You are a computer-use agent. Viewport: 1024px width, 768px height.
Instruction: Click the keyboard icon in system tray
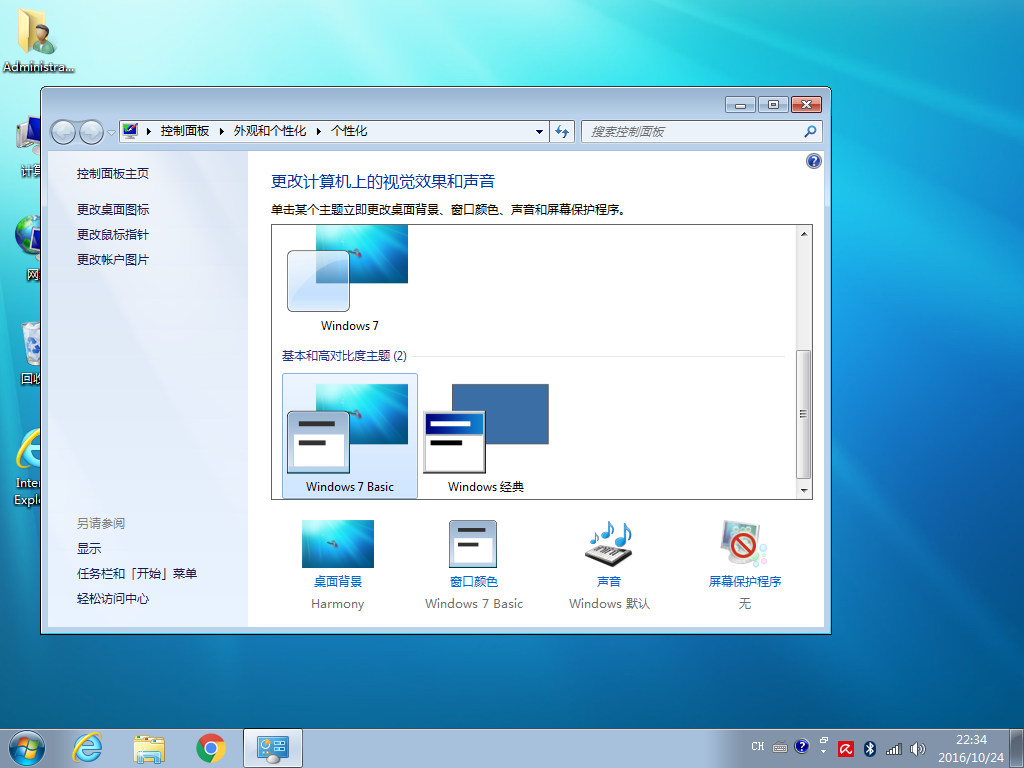tap(780, 746)
